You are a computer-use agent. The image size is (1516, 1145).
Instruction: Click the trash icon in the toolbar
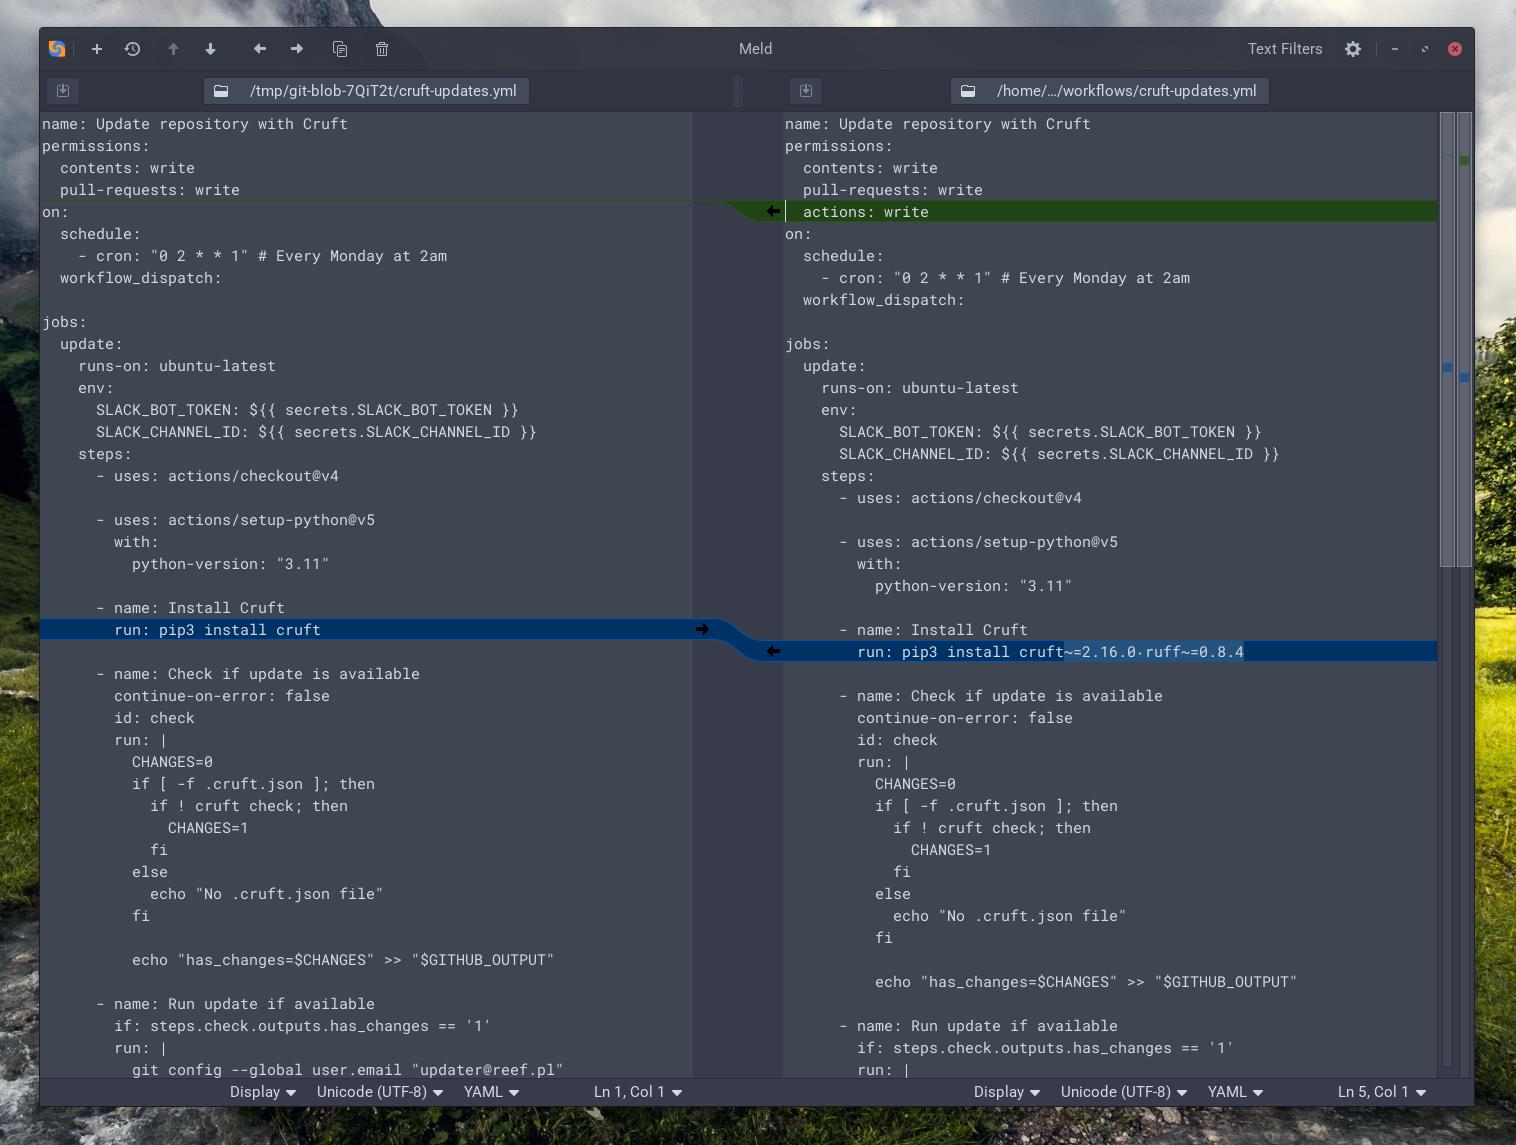(x=380, y=48)
